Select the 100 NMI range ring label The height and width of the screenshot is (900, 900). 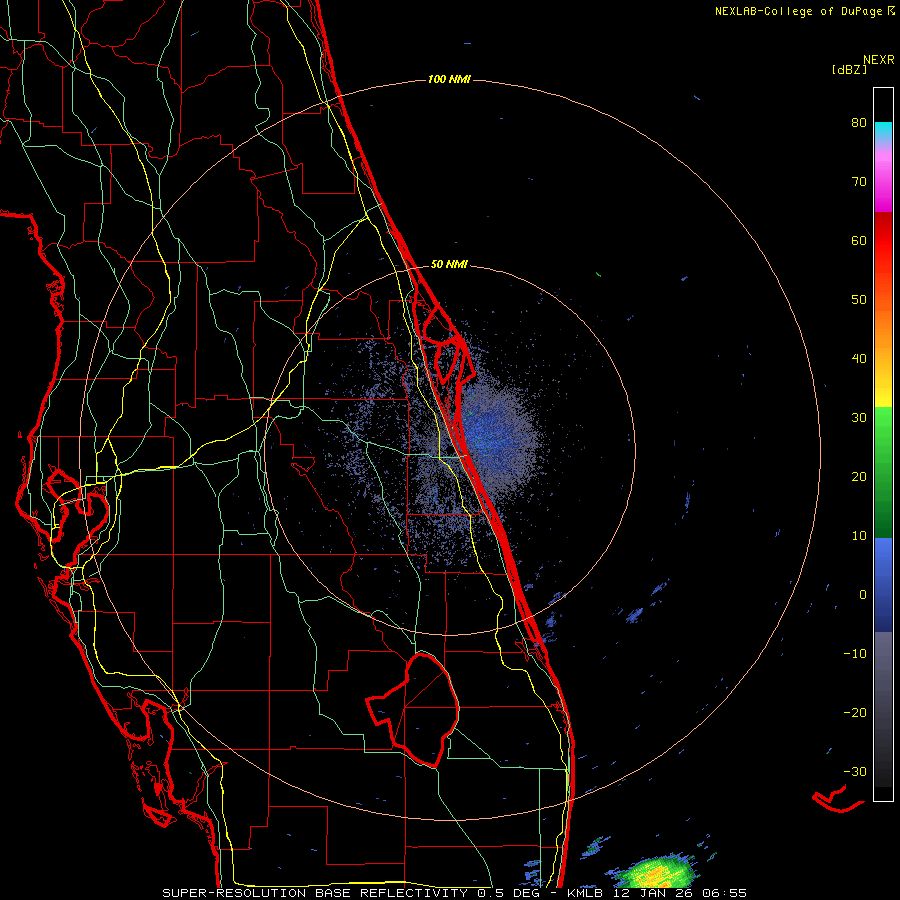pyautogui.click(x=449, y=79)
